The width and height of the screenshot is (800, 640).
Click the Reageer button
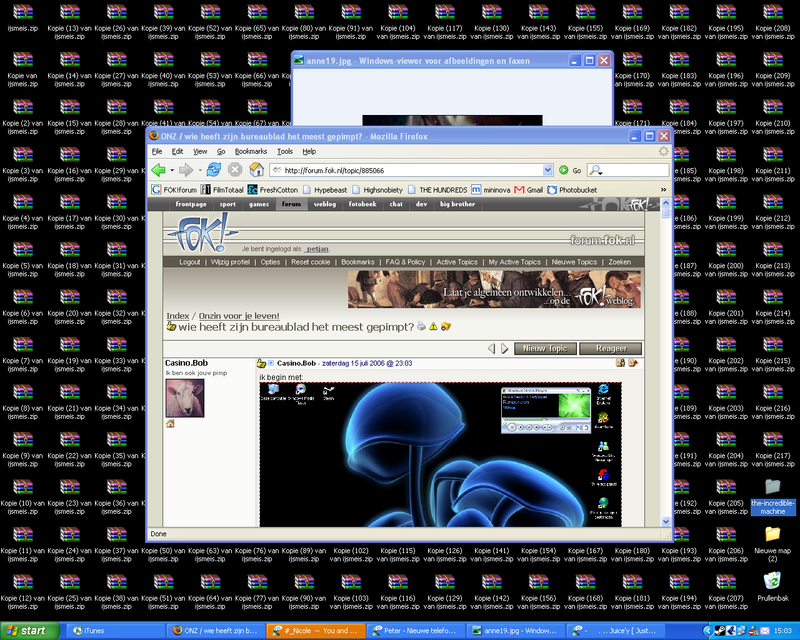[x=611, y=349]
